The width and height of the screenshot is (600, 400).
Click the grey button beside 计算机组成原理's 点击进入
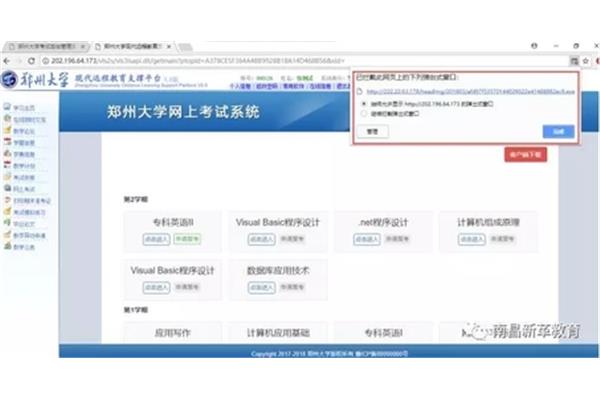[502, 239]
